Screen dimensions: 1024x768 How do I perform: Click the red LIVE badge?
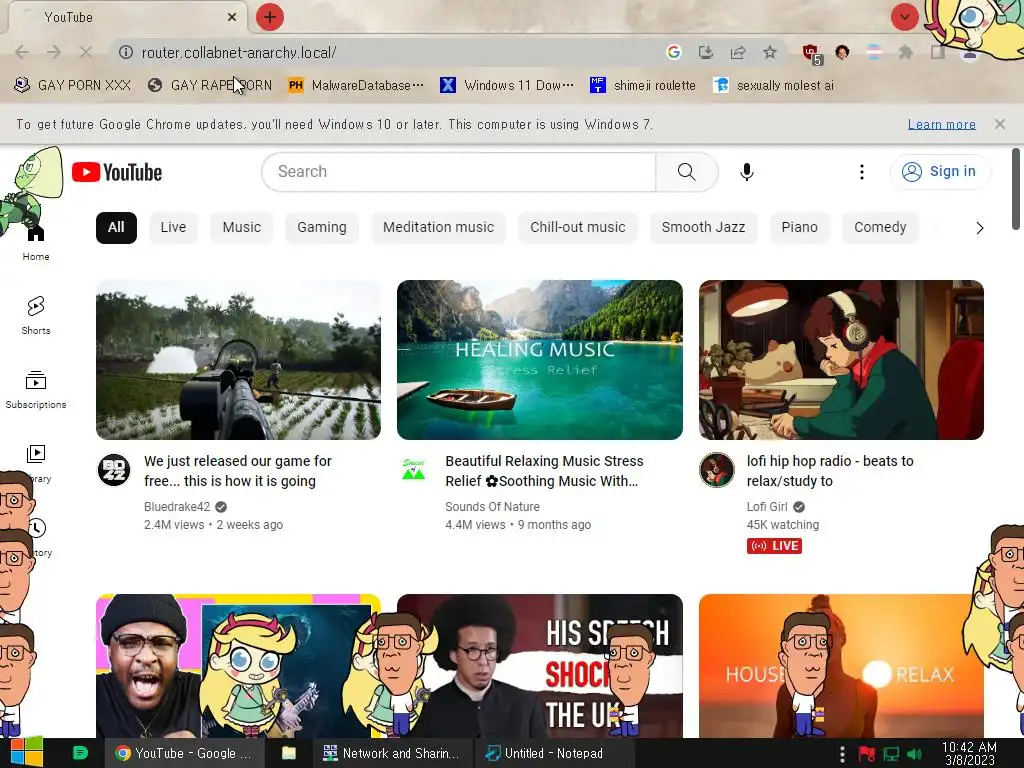[x=775, y=546]
